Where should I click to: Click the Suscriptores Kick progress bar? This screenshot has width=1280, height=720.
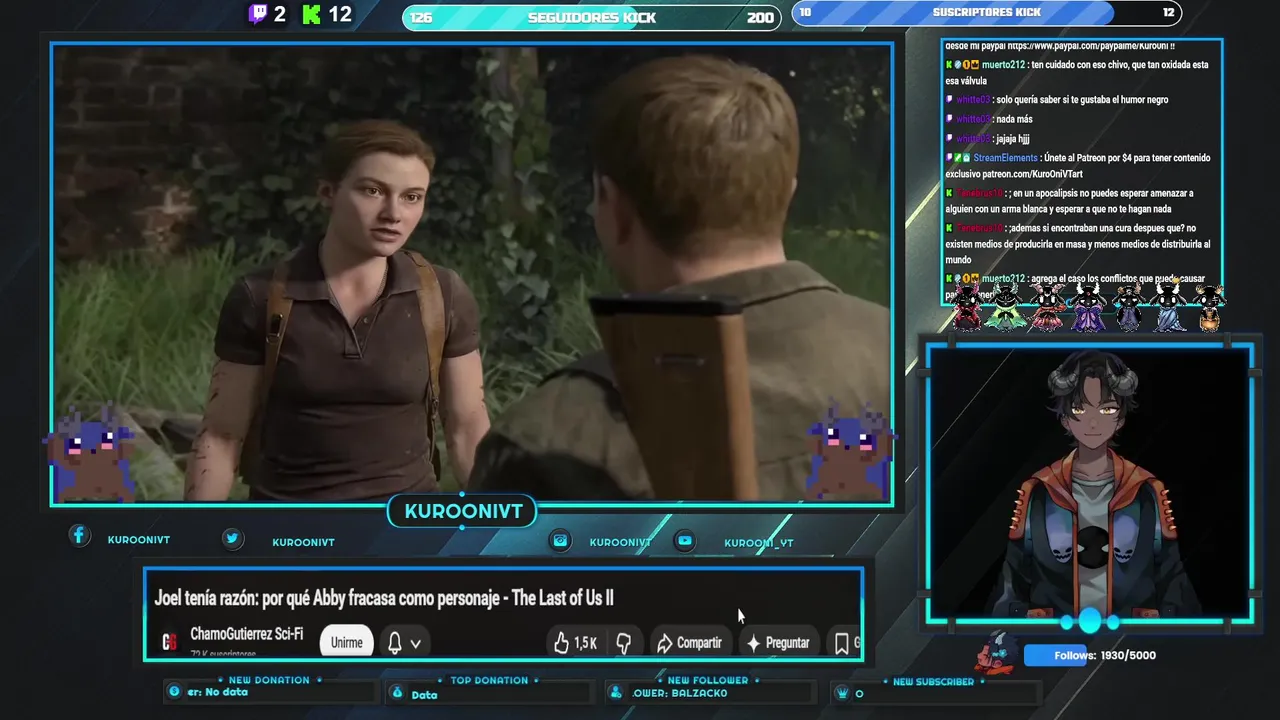[x=987, y=12]
